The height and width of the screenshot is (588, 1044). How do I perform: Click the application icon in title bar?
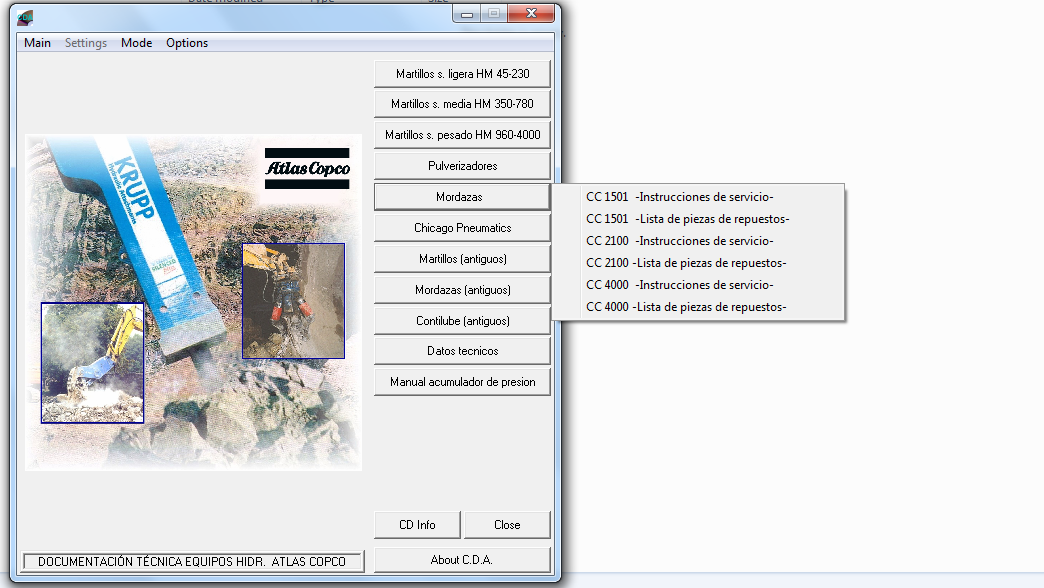coord(25,17)
